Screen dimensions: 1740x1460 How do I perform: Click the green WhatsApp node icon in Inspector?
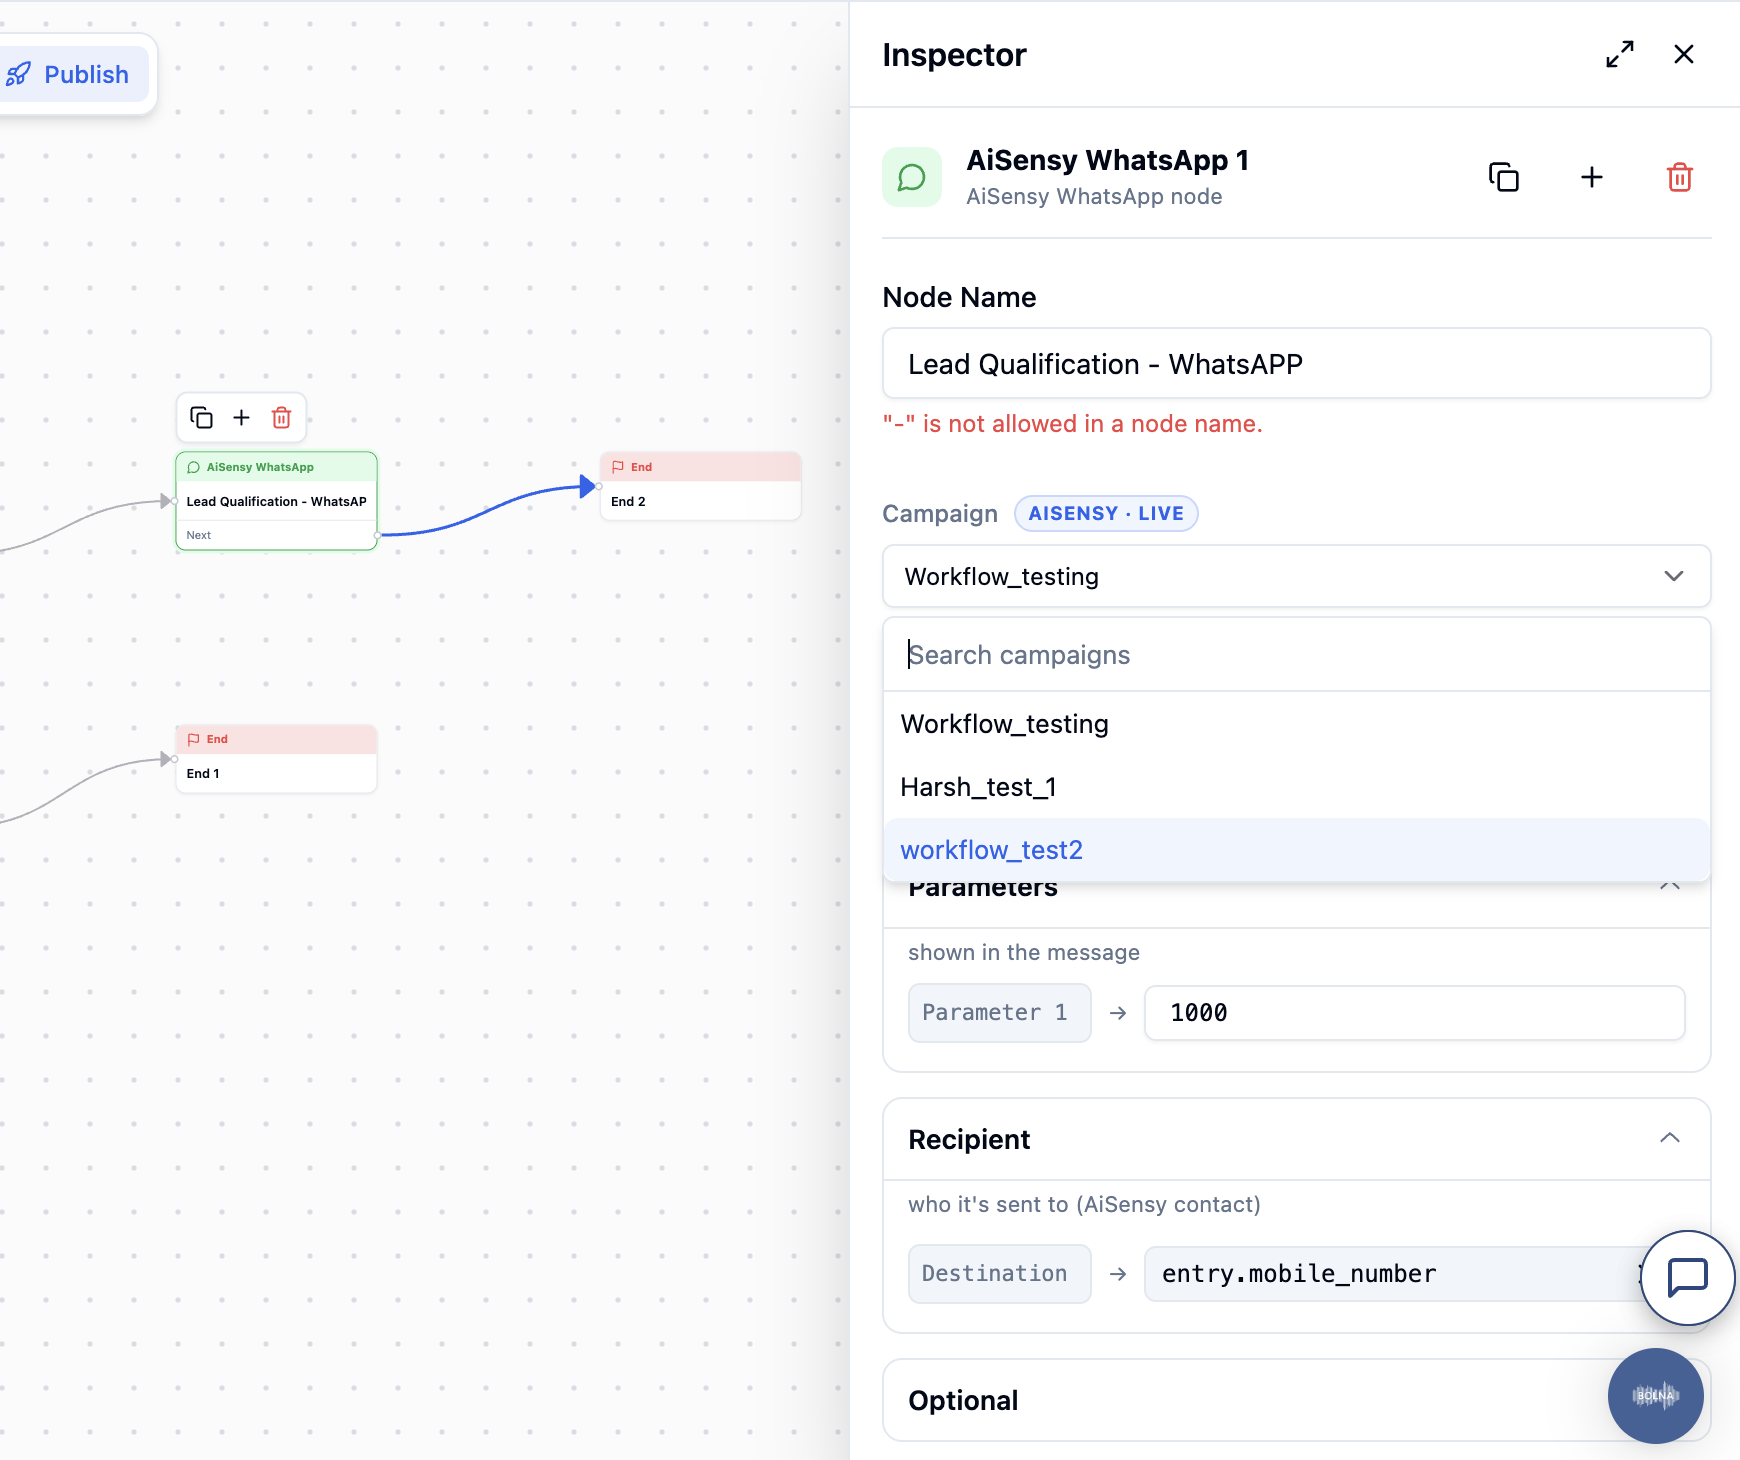pos(912,177)
